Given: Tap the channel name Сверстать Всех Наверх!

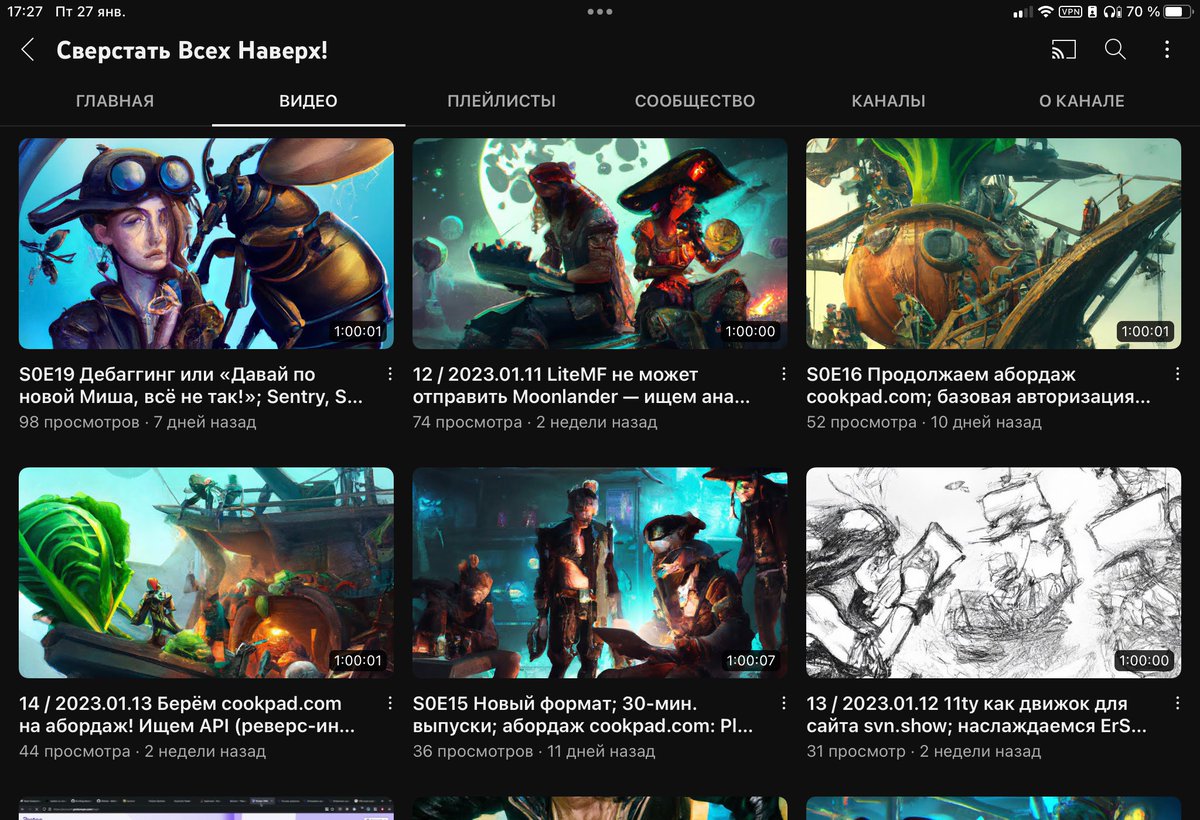Looking at the screenshot, I should click(192, 50).
